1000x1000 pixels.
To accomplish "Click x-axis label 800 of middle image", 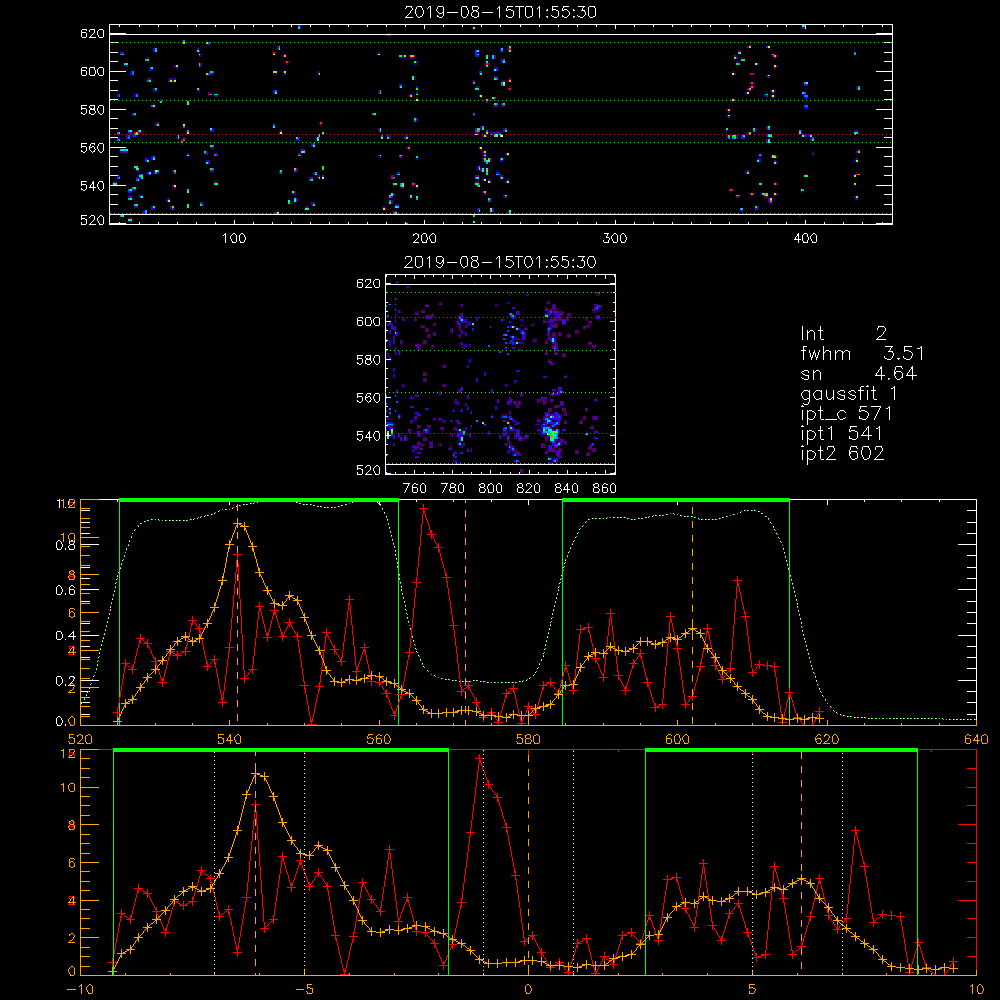I will tap(490, 489).
